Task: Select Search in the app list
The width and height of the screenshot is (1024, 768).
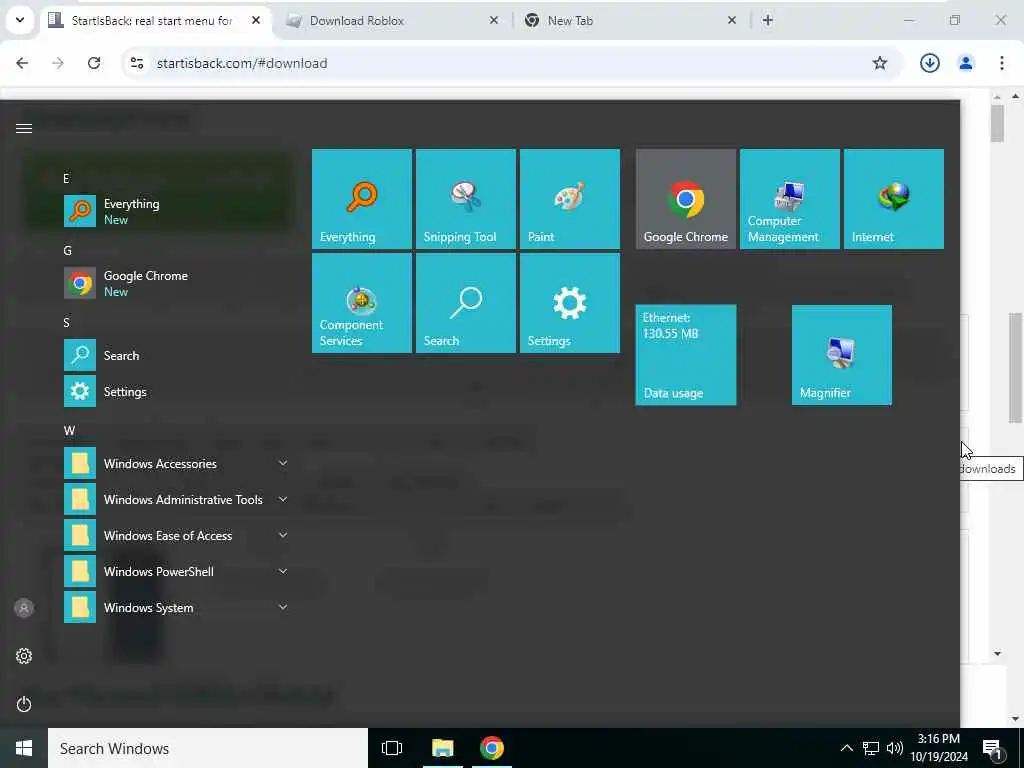Action: pos(176,355)
